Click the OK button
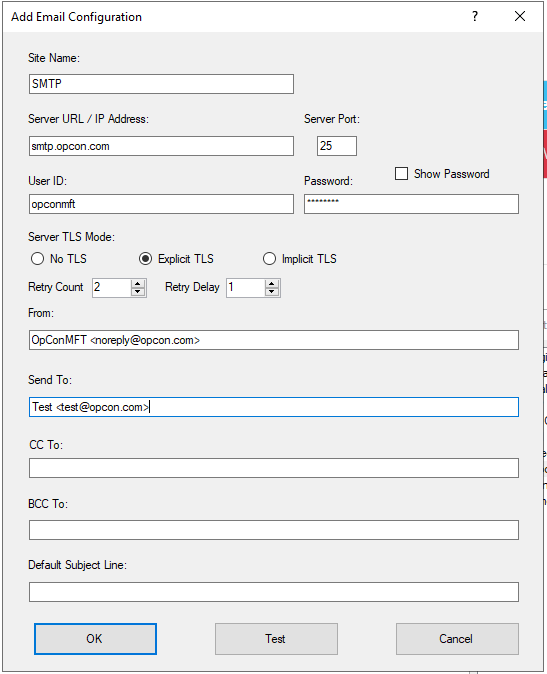 95,639
